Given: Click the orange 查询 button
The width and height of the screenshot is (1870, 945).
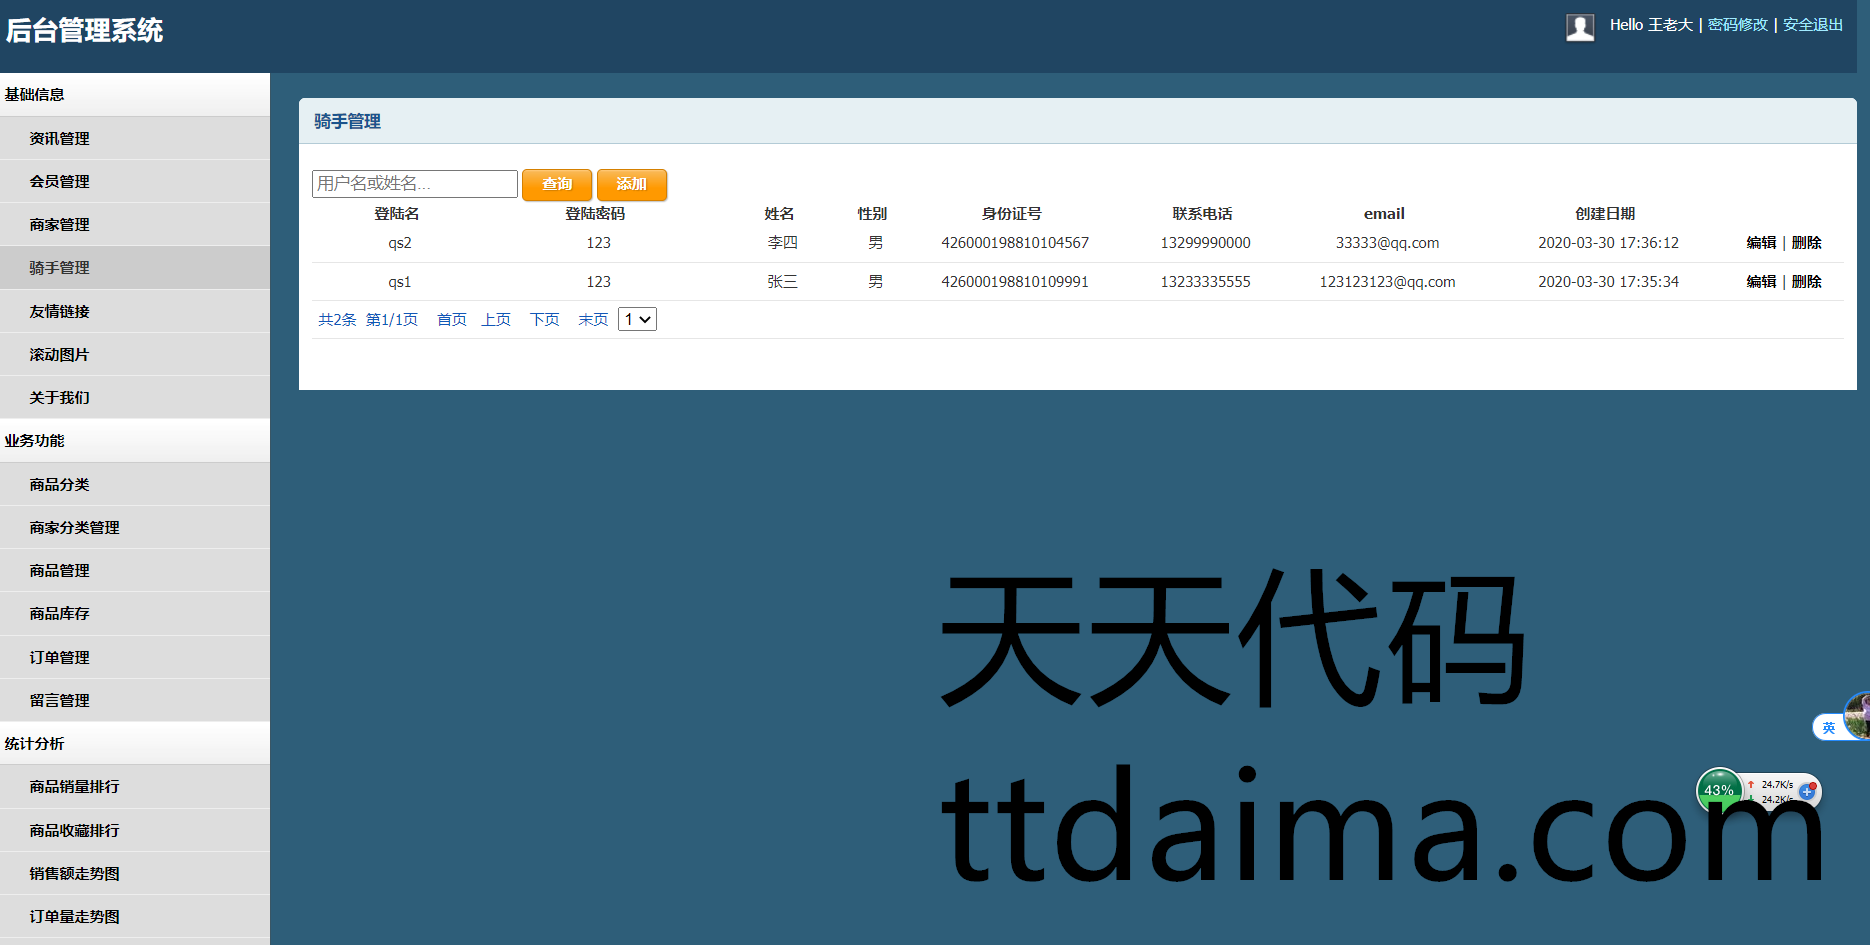Looking at the screenshot, I should (x=557, y=184).
